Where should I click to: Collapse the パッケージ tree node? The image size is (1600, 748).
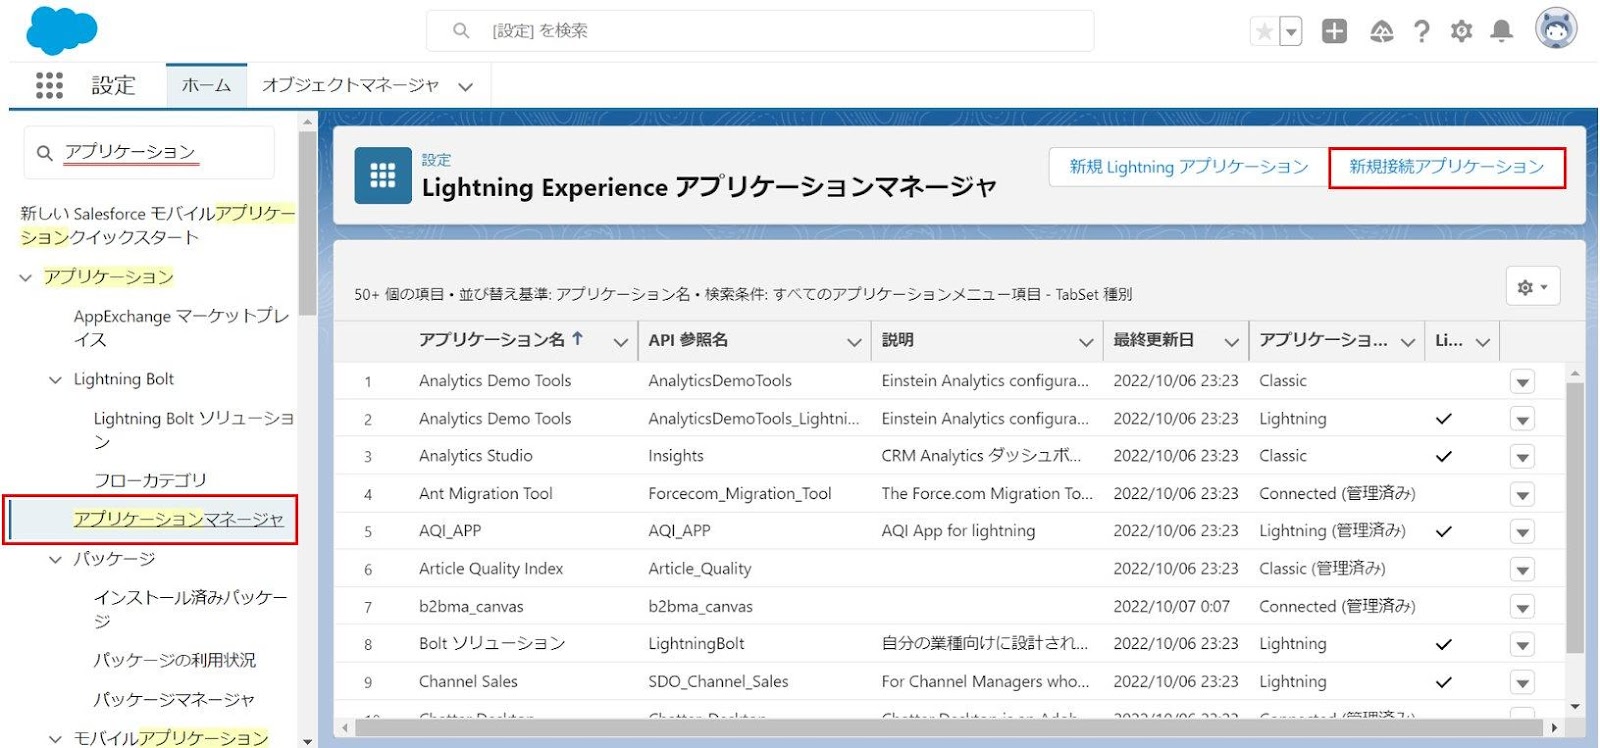[55, 560]
